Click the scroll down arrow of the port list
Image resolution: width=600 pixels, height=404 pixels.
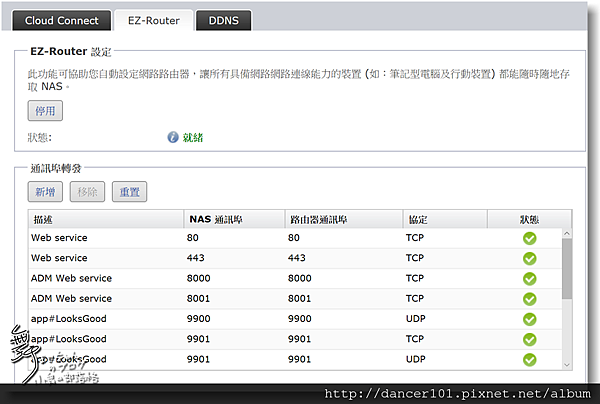pyautogui.click(x=567, y=365)
